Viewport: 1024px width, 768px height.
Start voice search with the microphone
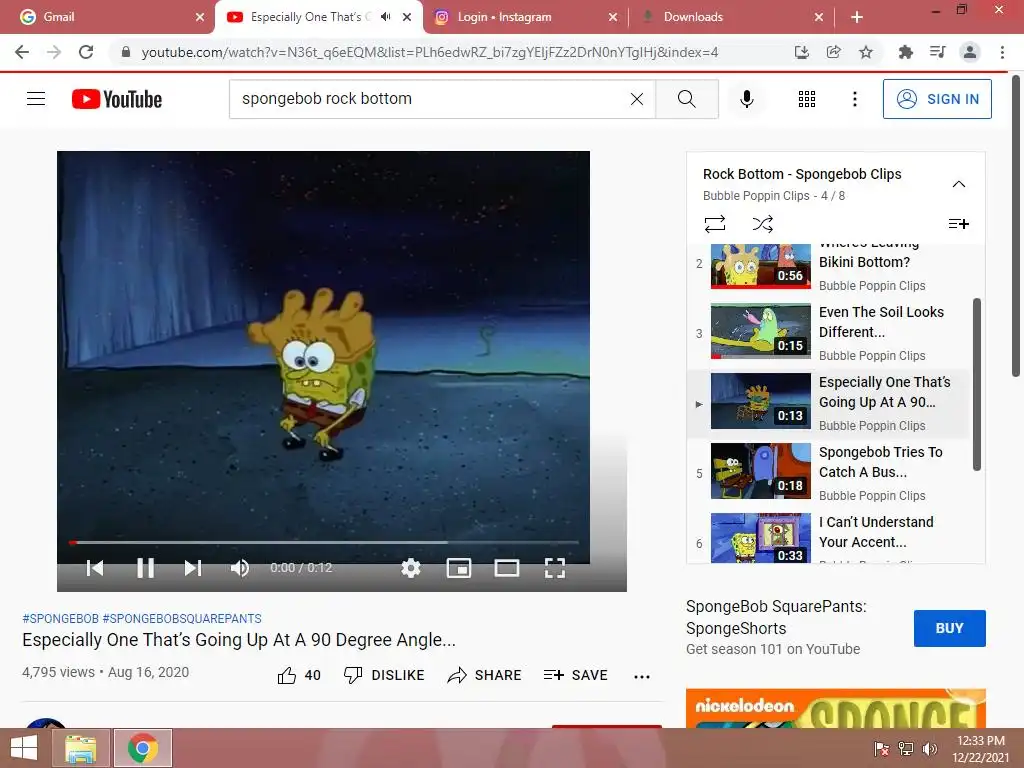pos(746,99)
